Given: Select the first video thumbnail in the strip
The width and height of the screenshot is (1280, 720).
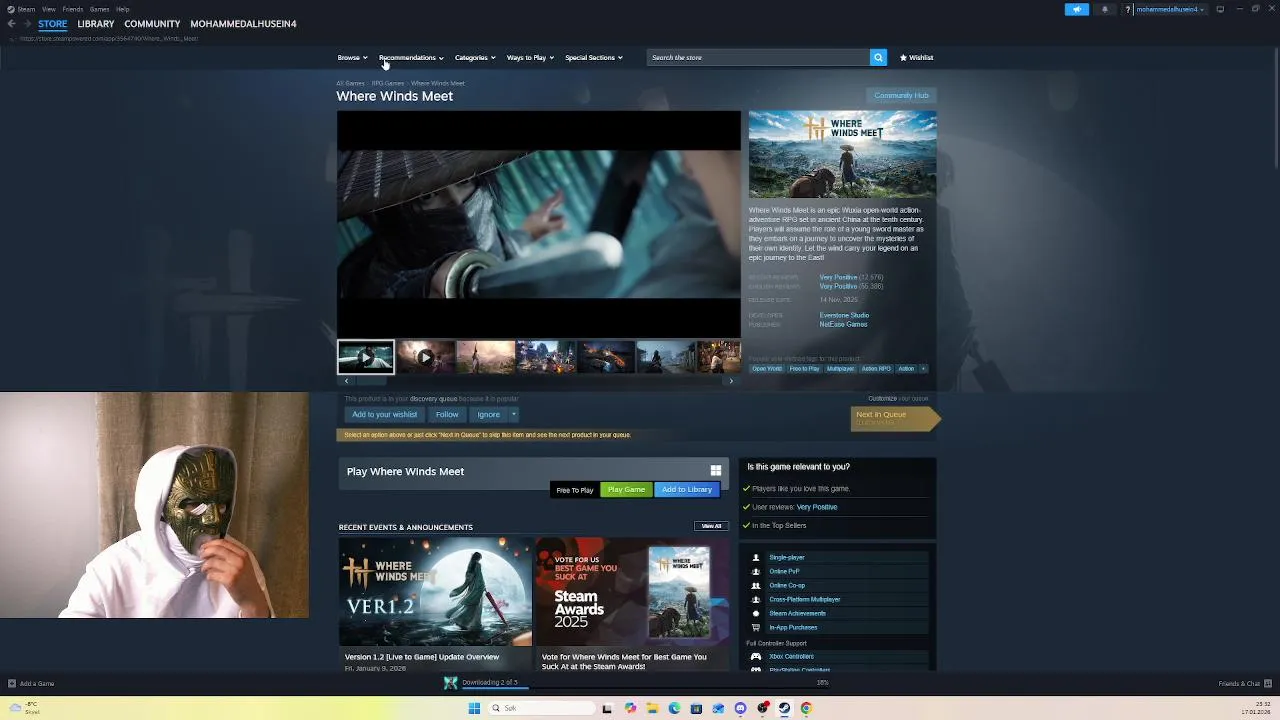Looking at the screenshot, I should (365, 356).
